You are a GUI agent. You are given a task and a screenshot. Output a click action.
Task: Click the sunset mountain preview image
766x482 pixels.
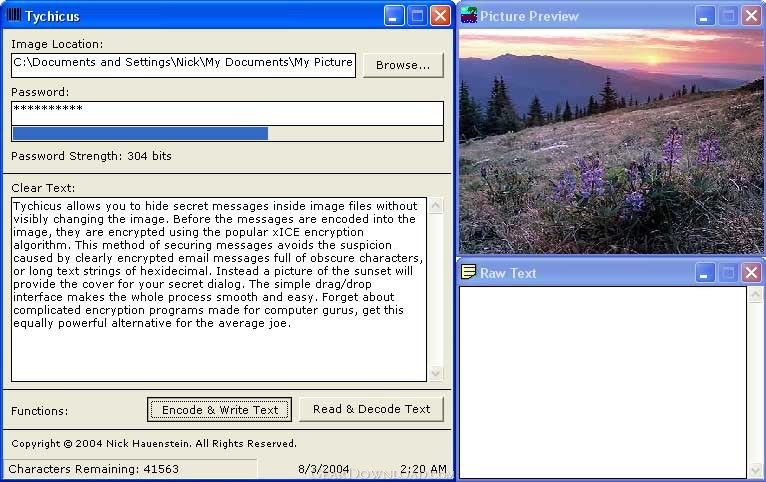(611, 141)
